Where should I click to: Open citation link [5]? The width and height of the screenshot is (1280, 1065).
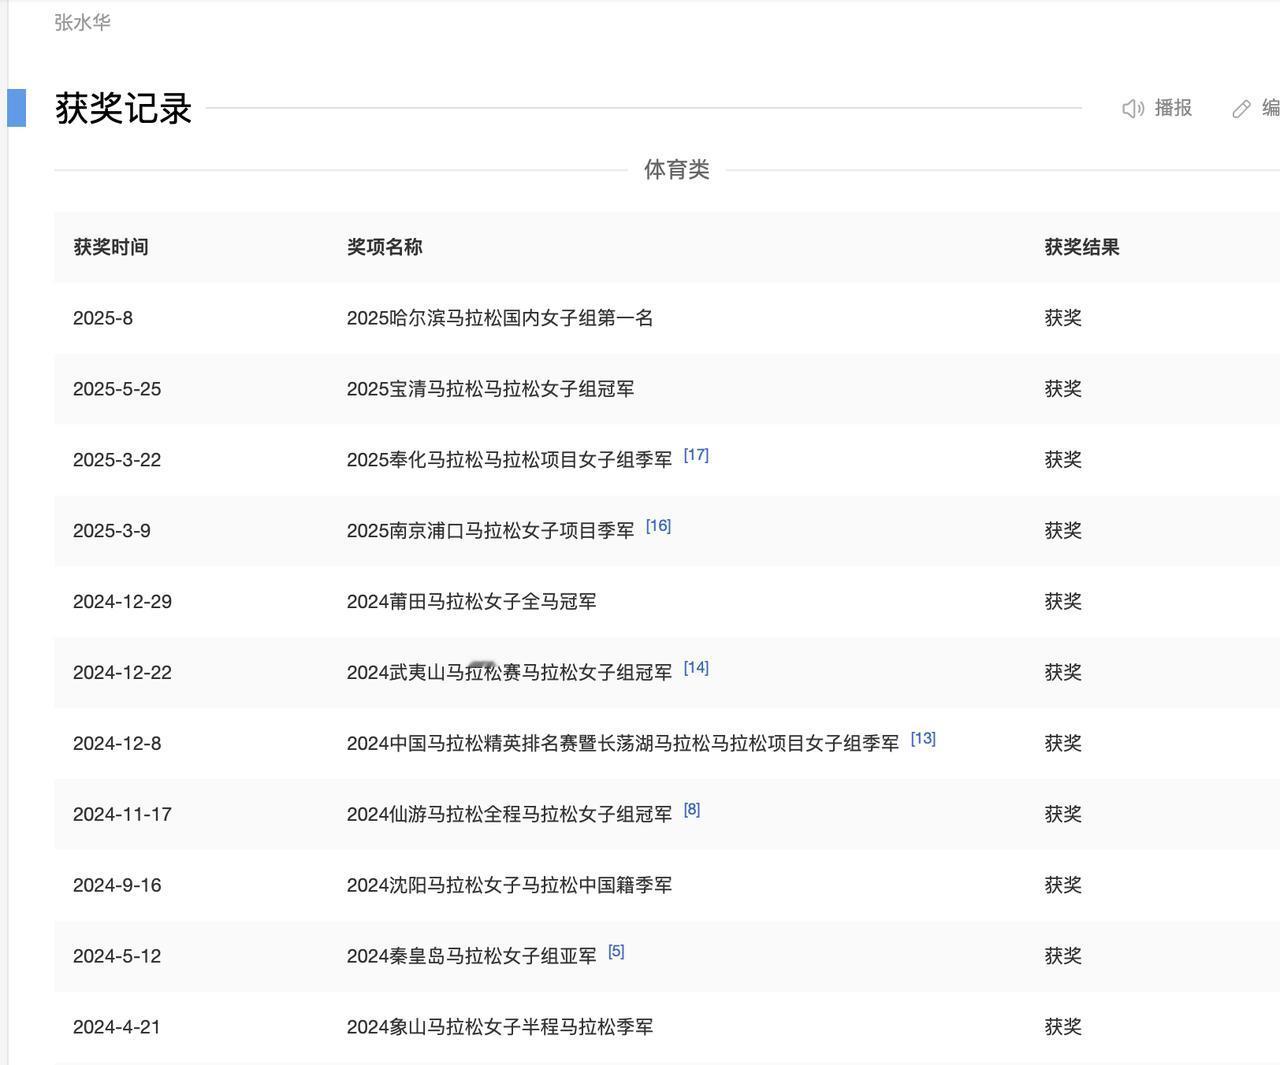[616, 952]
